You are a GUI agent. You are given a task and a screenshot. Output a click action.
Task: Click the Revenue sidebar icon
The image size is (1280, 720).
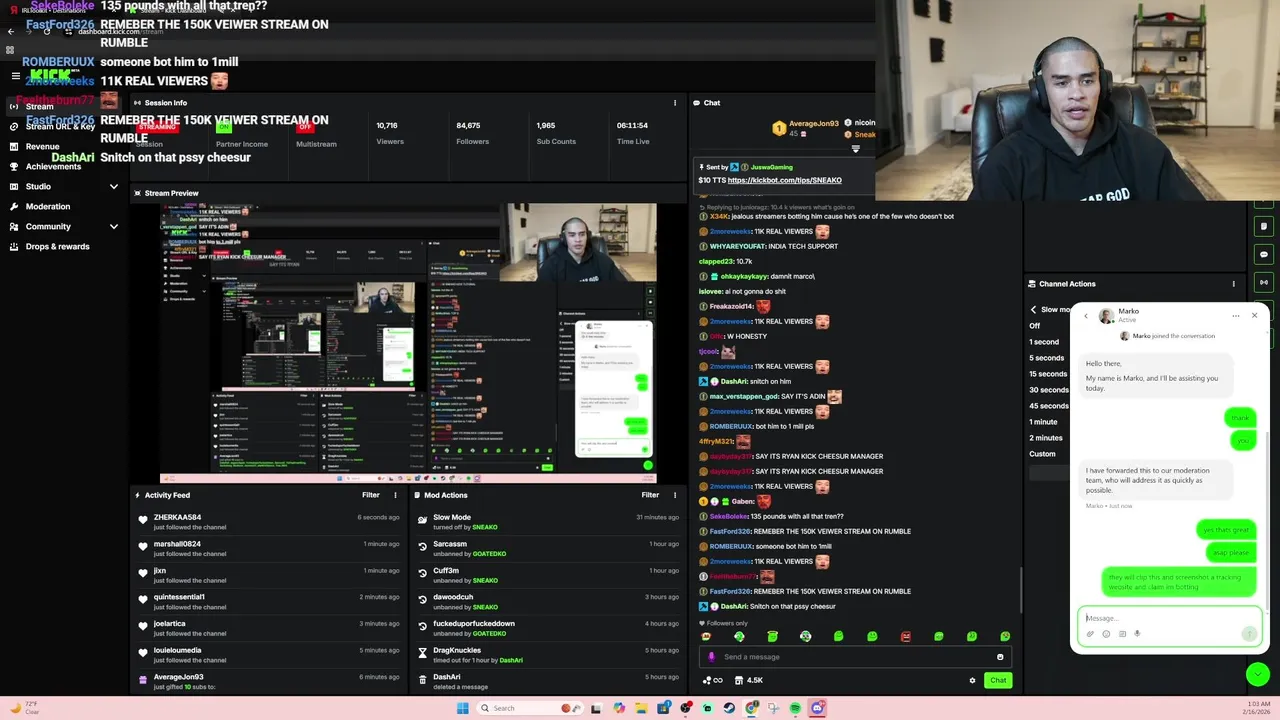14,146
